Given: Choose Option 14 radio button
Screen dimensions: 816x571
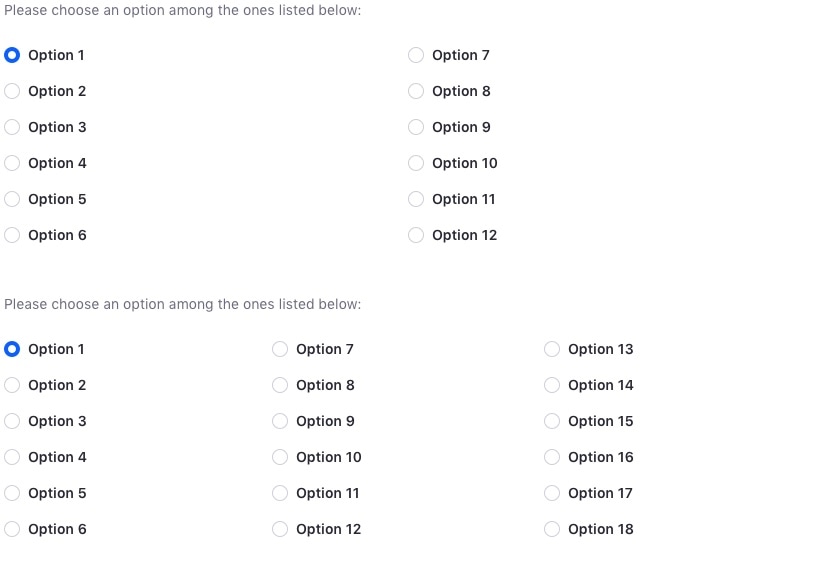Looking at the screenshot, I should [x=552, y=385].
